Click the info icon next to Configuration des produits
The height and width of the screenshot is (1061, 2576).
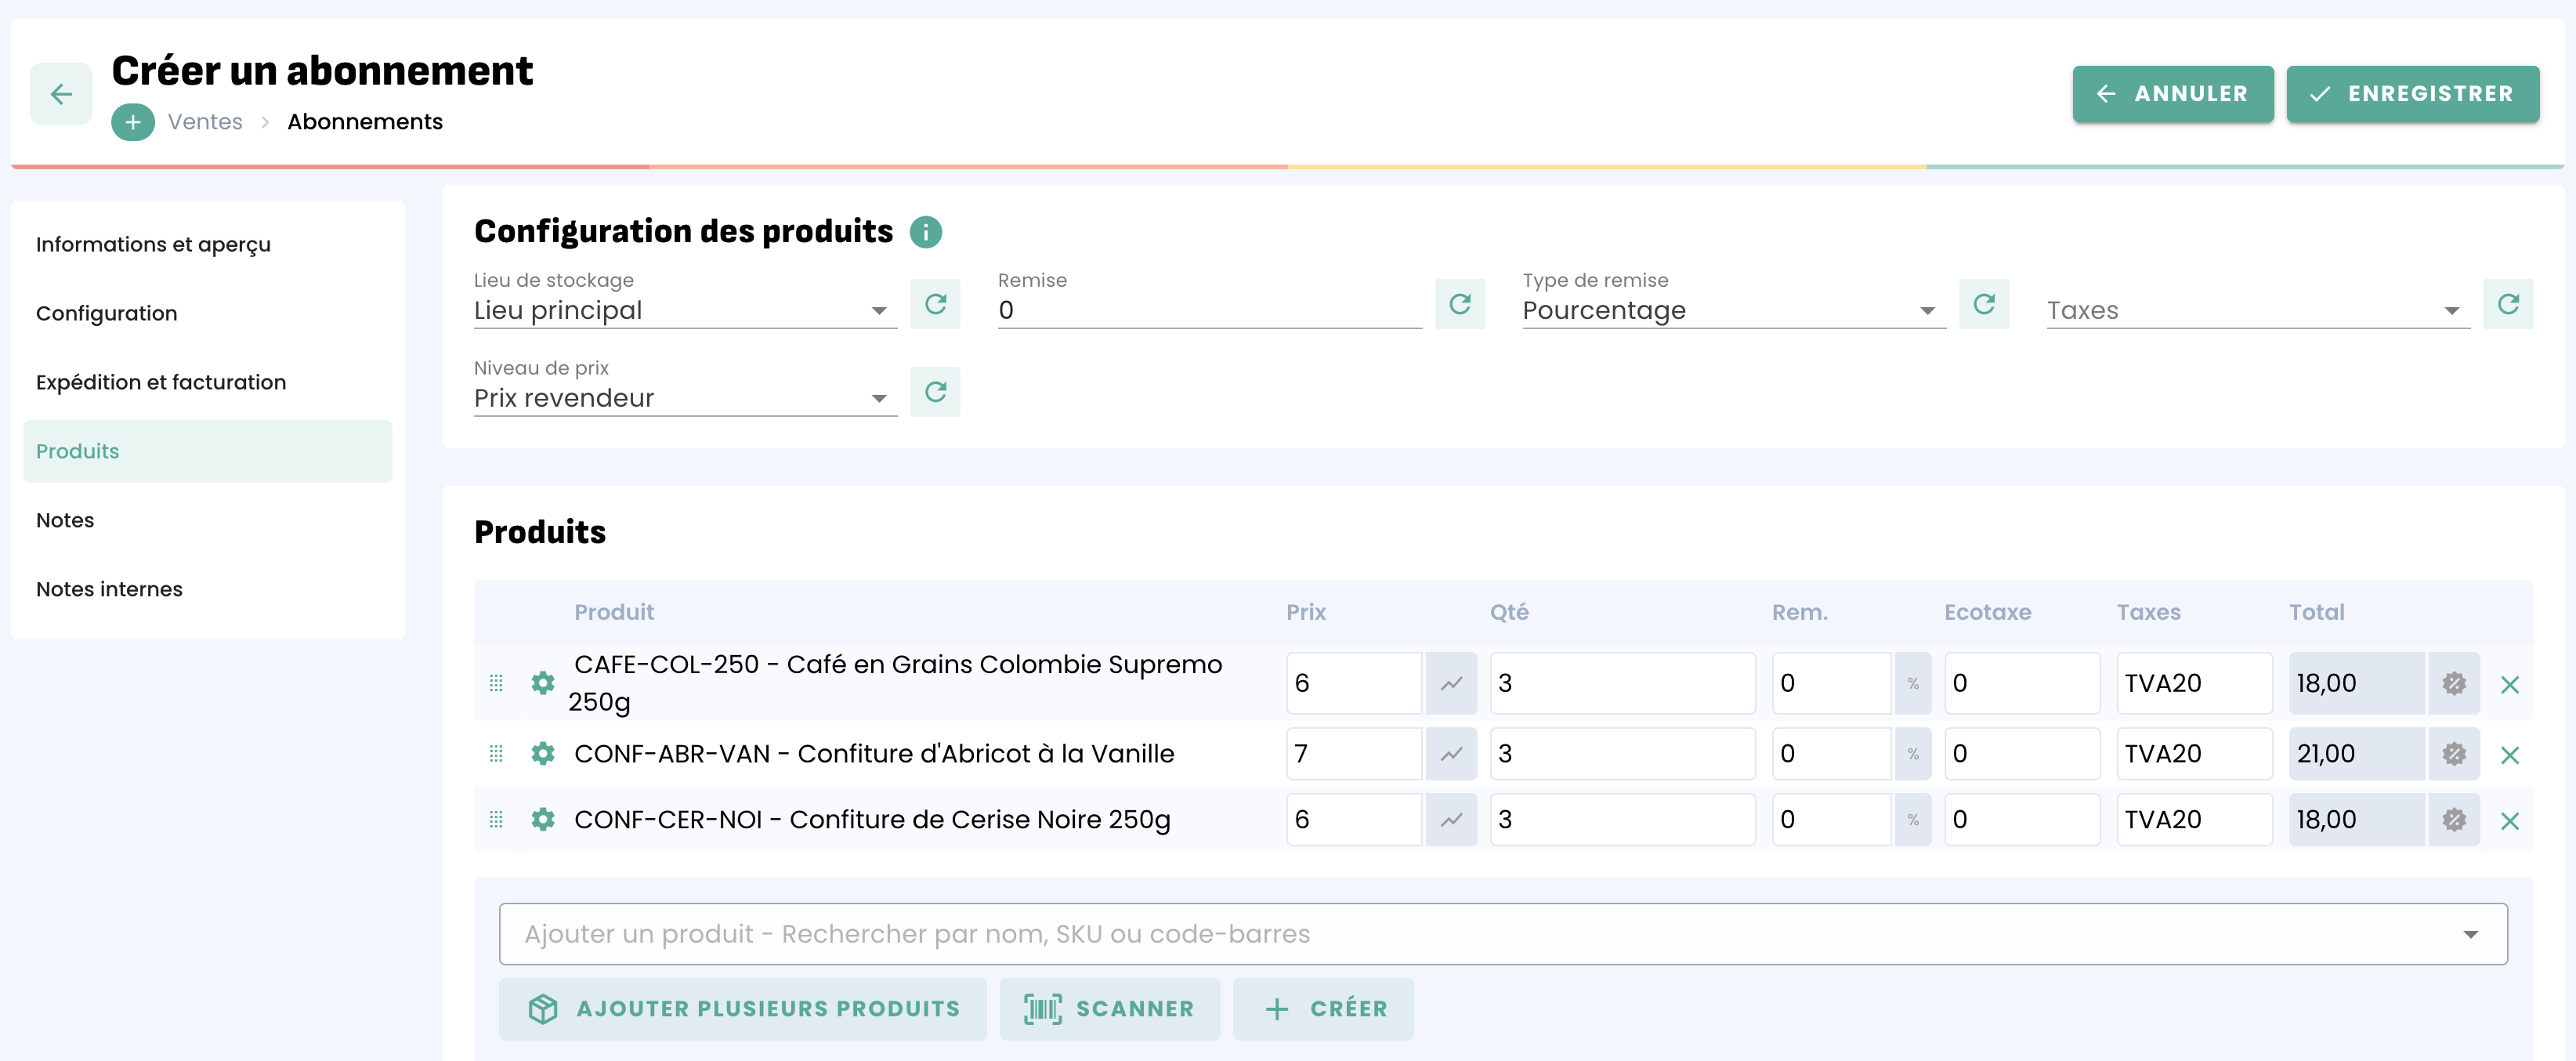pyautogui.click(x=925, y=232)
